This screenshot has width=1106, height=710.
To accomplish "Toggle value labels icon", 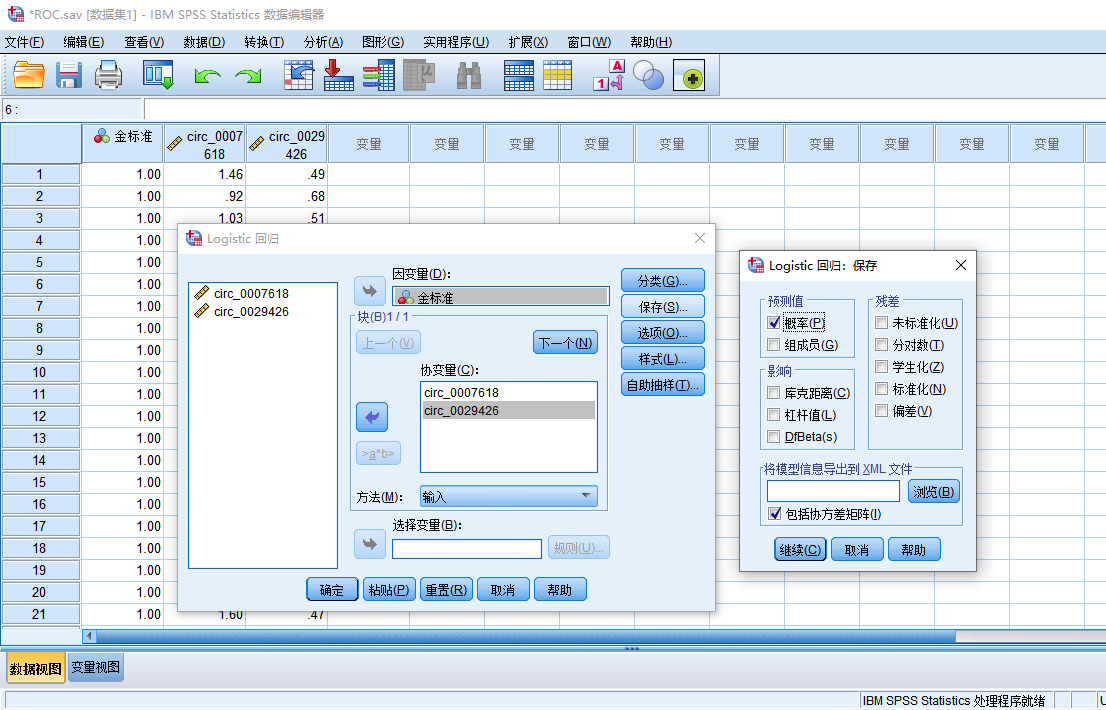I will (x=609, y=75).
